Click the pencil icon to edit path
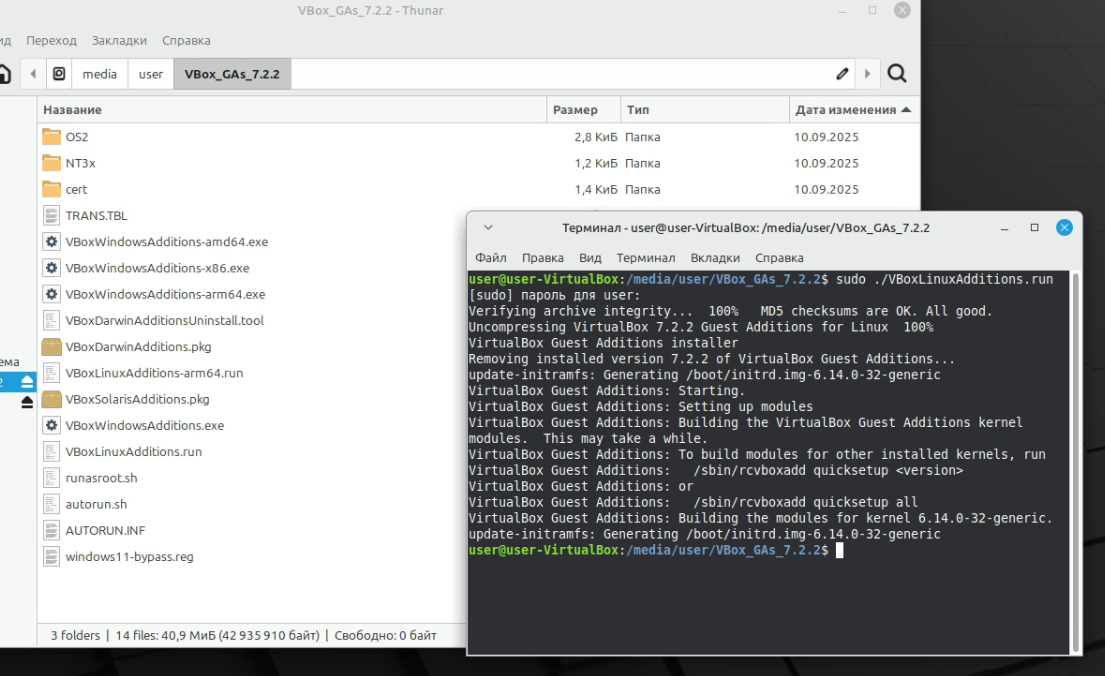Image resolution: width=1105 pixels, height=676 pixels. pos(842,74)
